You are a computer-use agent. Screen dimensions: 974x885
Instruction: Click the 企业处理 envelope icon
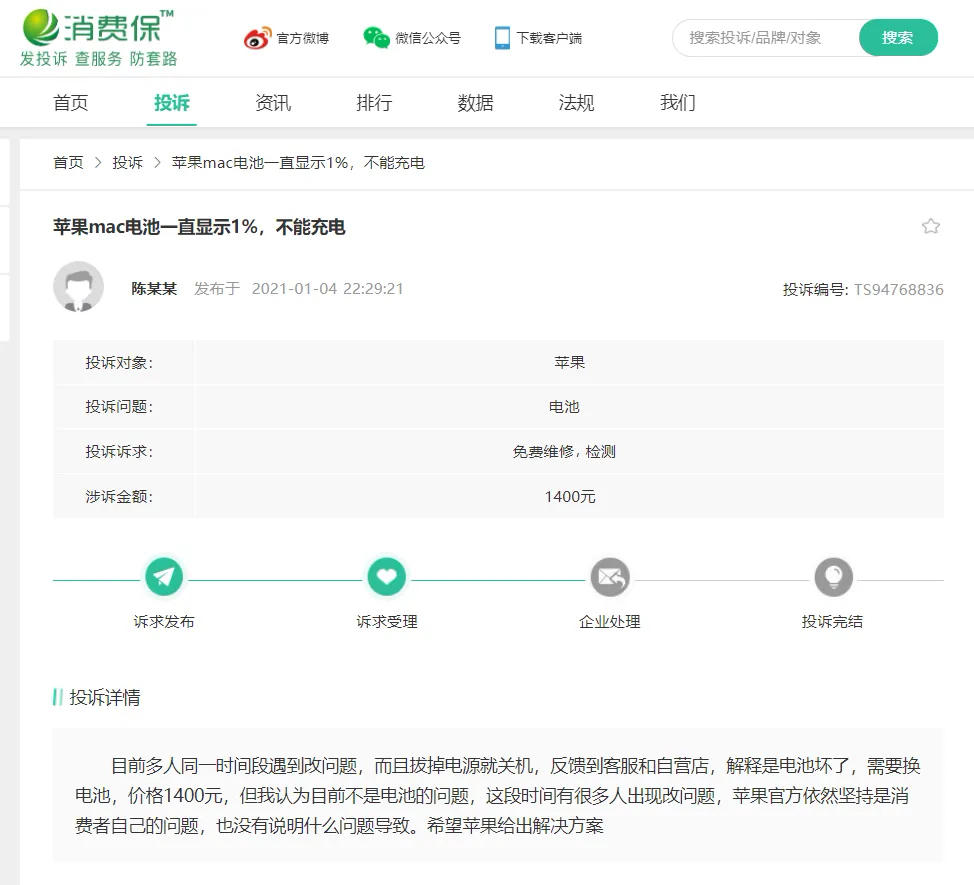pos(610,576)
